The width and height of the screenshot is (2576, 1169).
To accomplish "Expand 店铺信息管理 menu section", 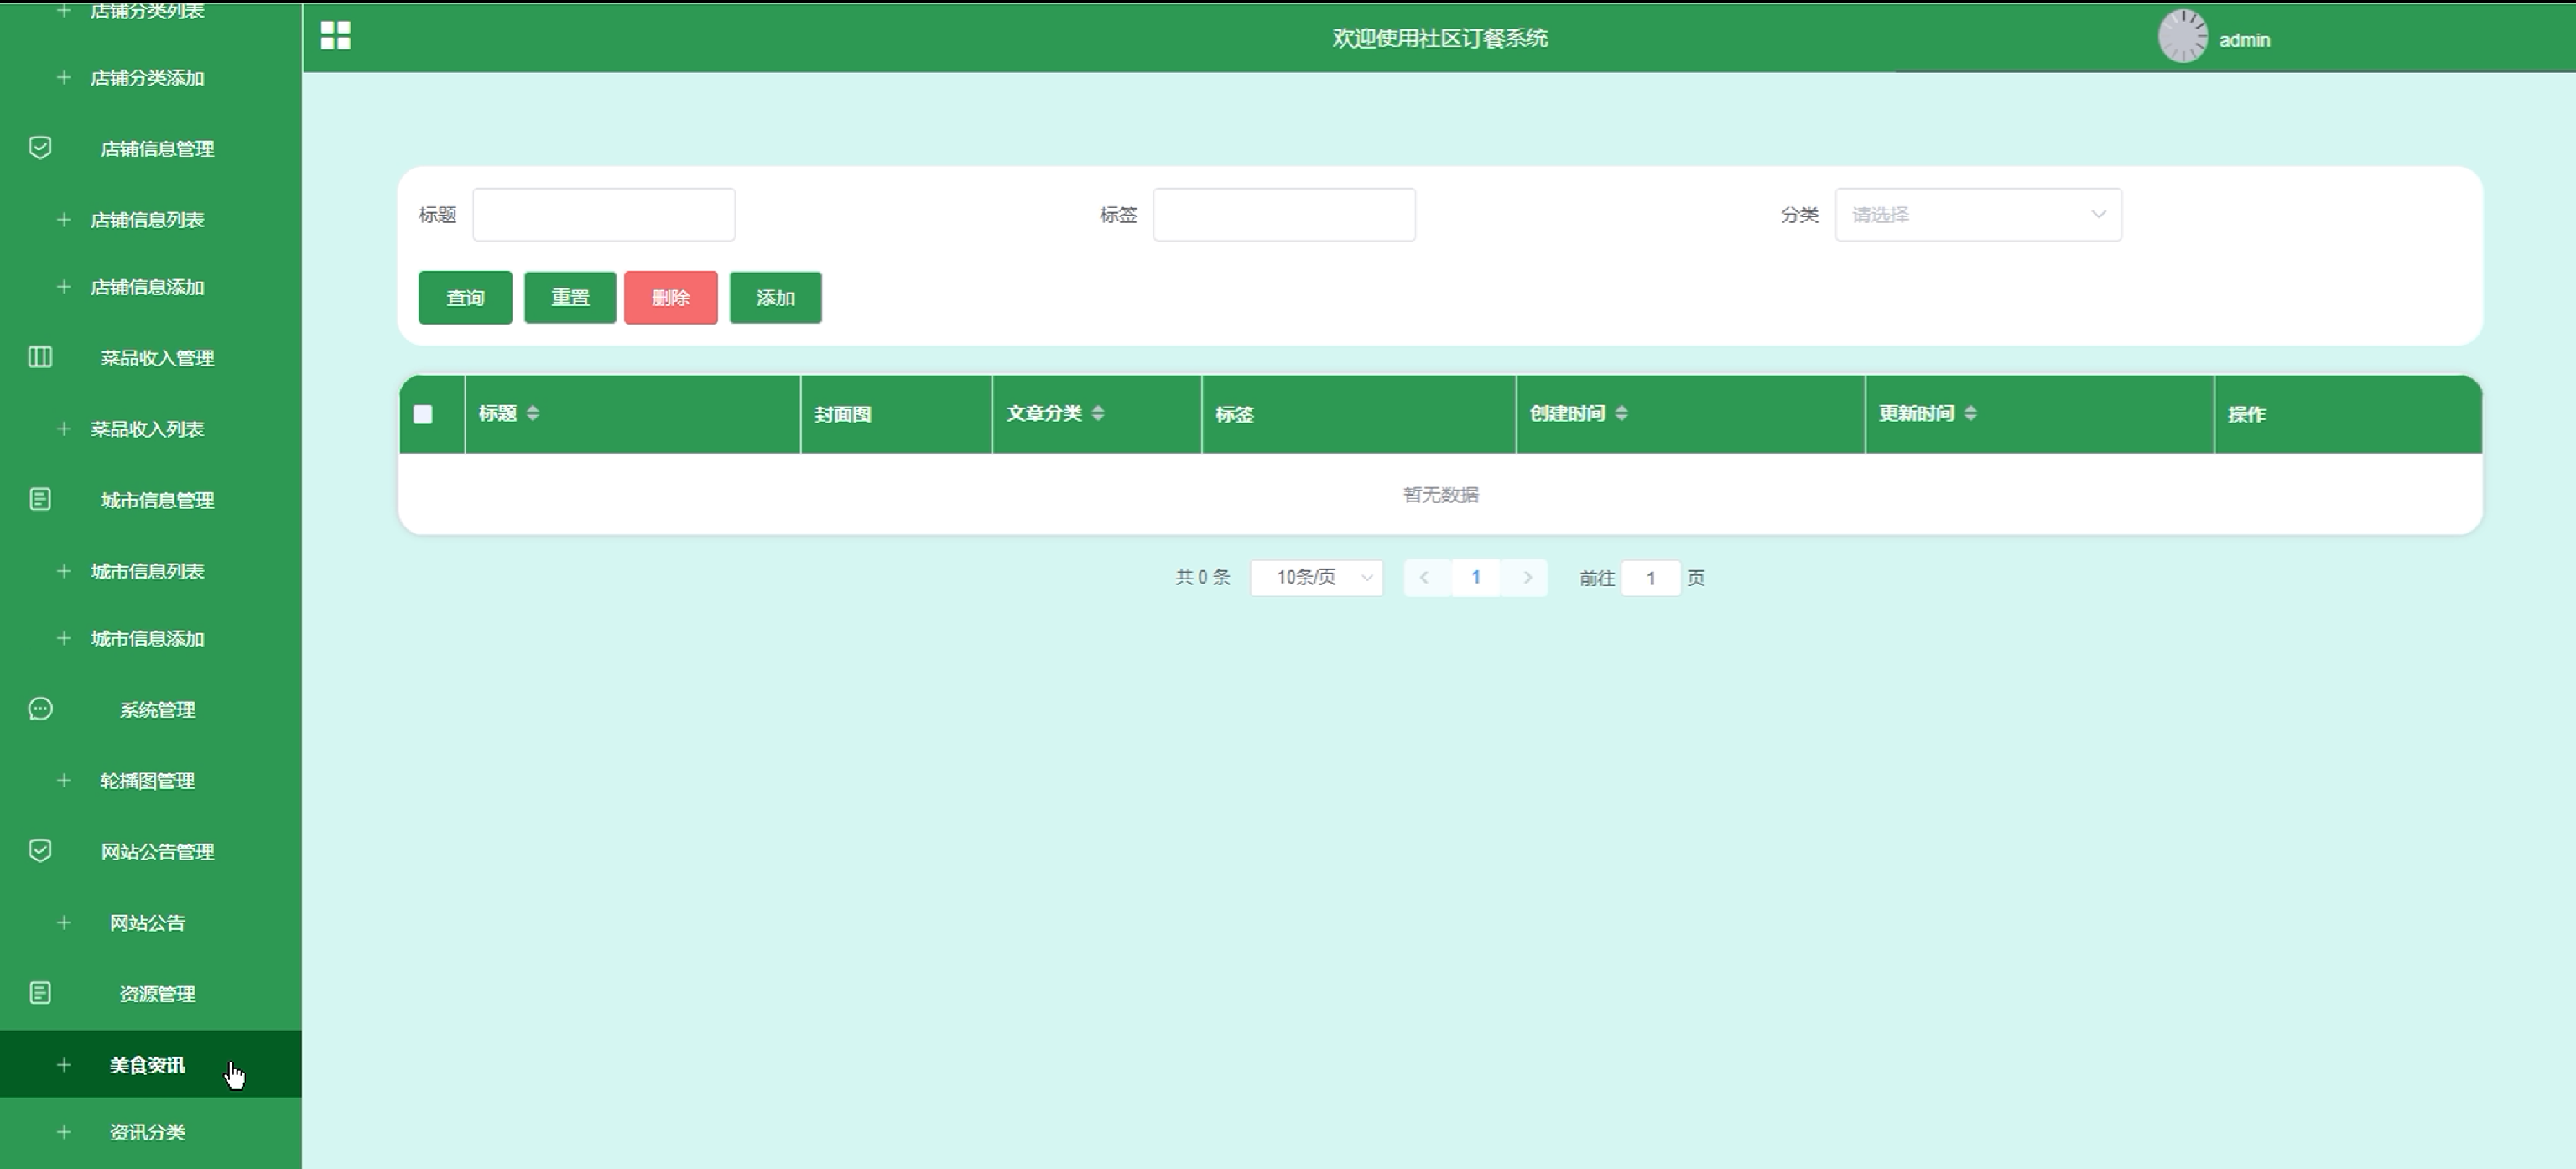I will (151, 148).
